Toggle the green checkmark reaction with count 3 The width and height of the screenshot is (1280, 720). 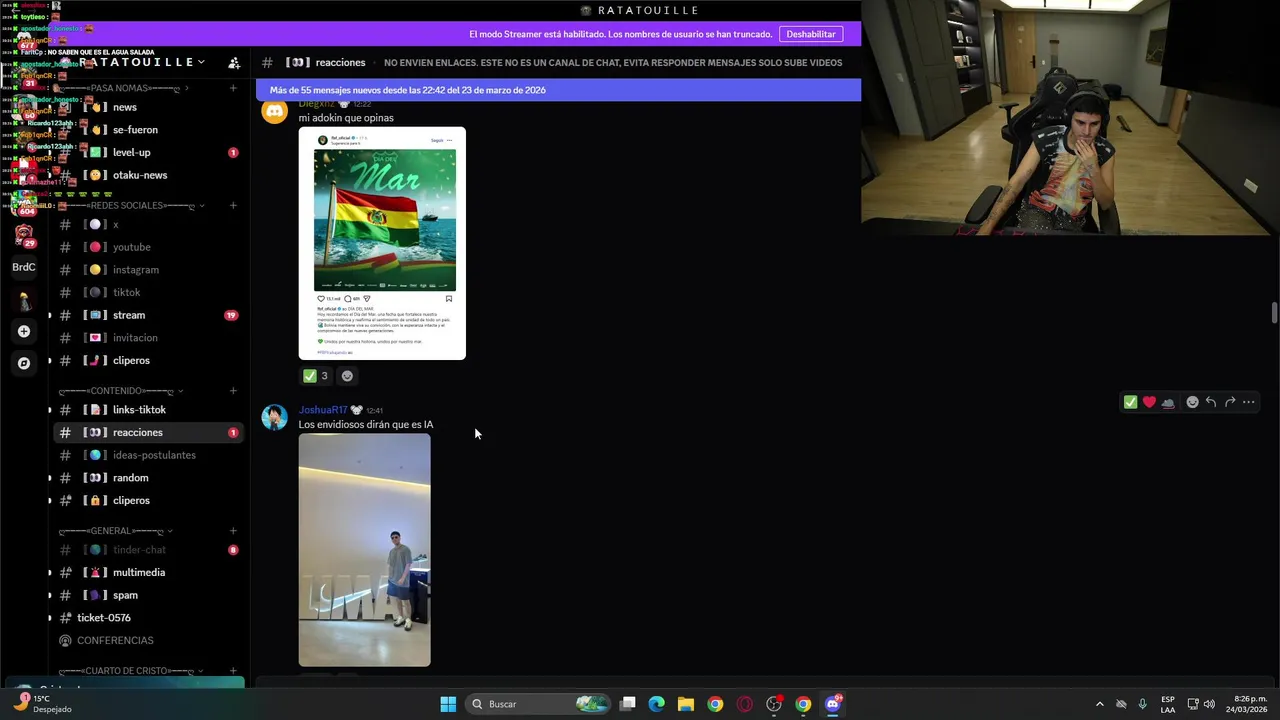coord(316,376)
